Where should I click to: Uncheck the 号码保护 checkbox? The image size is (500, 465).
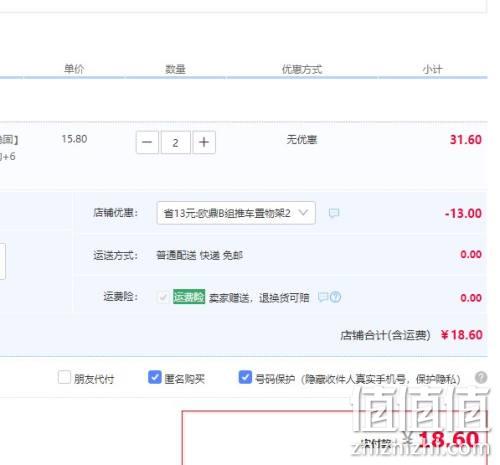coord(245,377)
